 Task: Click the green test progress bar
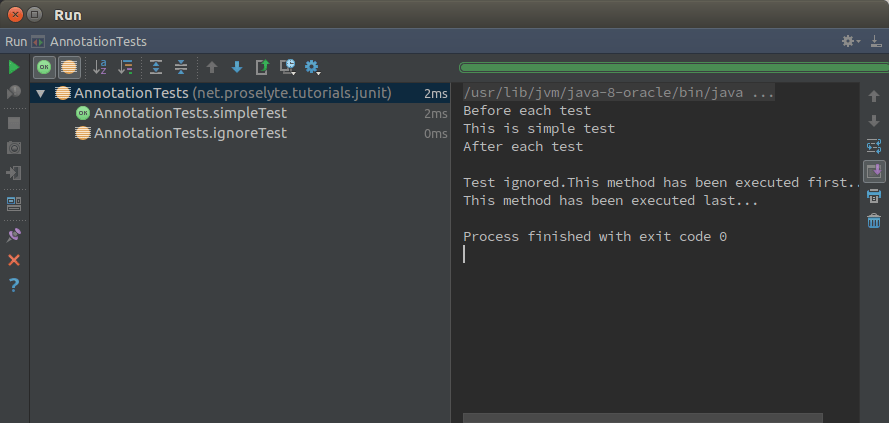[674, 67]
